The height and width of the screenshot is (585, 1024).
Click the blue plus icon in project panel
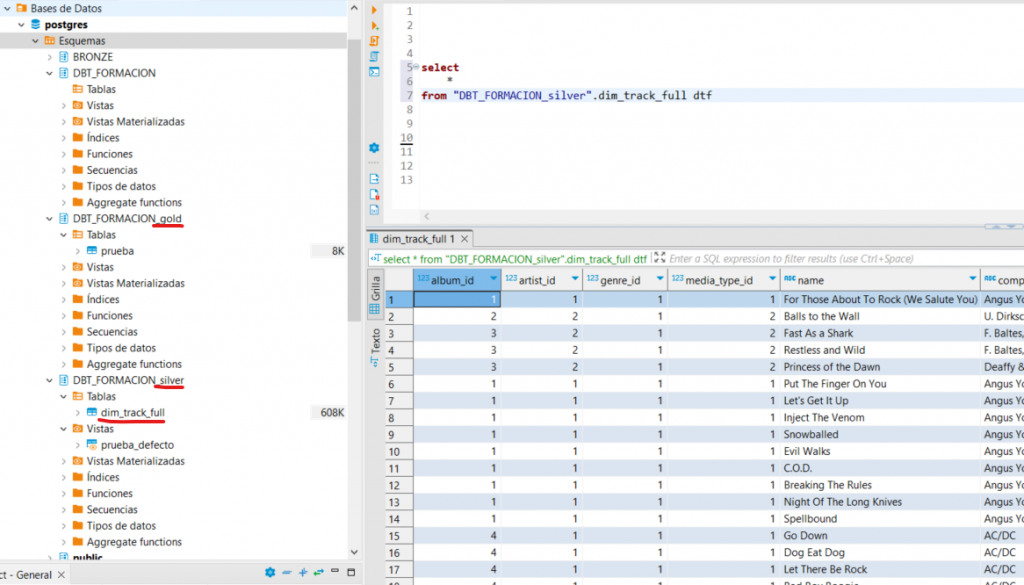click(x=302, y=573)
